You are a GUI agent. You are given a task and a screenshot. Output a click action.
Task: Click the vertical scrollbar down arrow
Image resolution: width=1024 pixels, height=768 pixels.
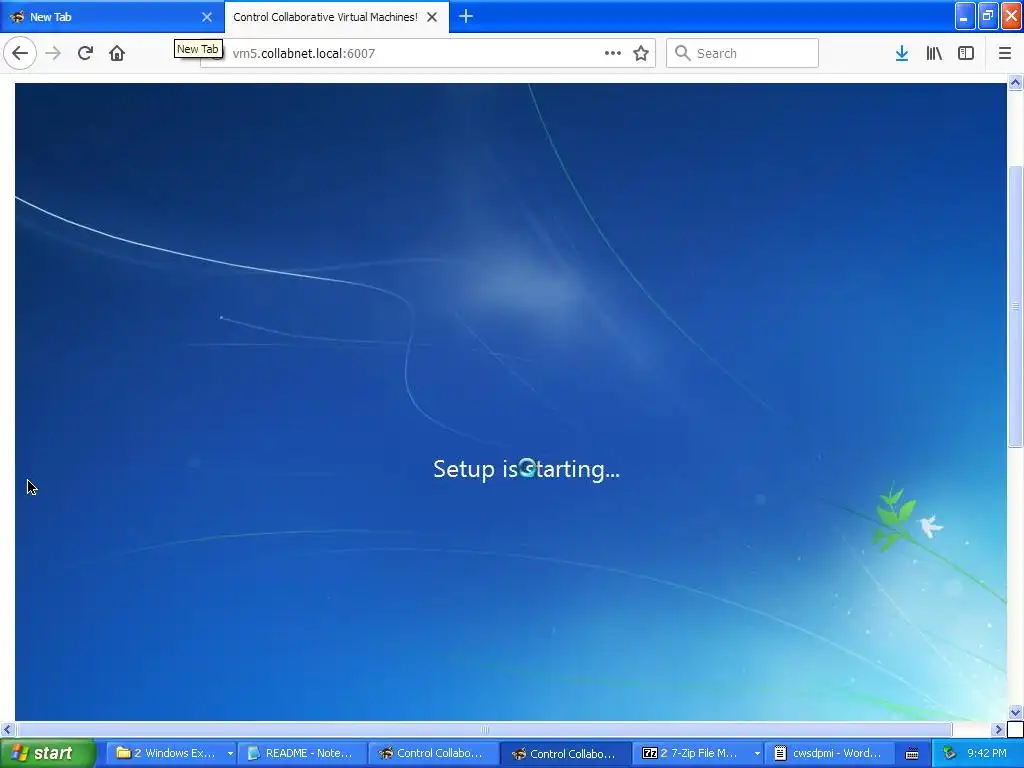[1016, 712]
